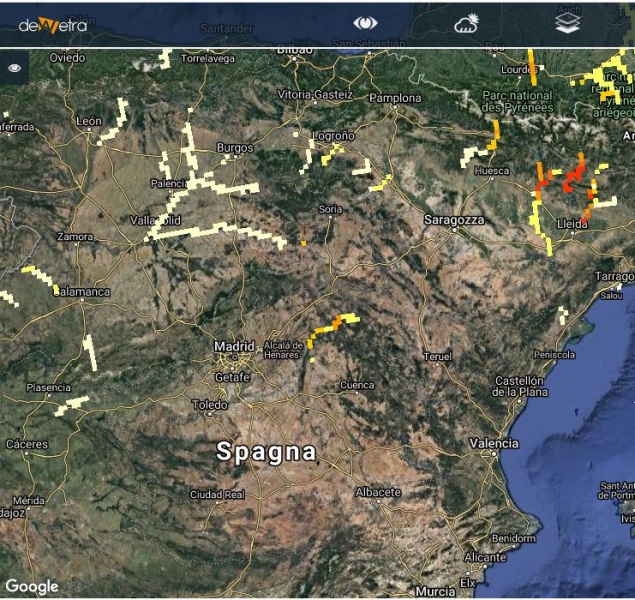This screenshot has height=600, width=635.
Task: Click the Castellón de la Plana label
Action: (x=520, y=386)
